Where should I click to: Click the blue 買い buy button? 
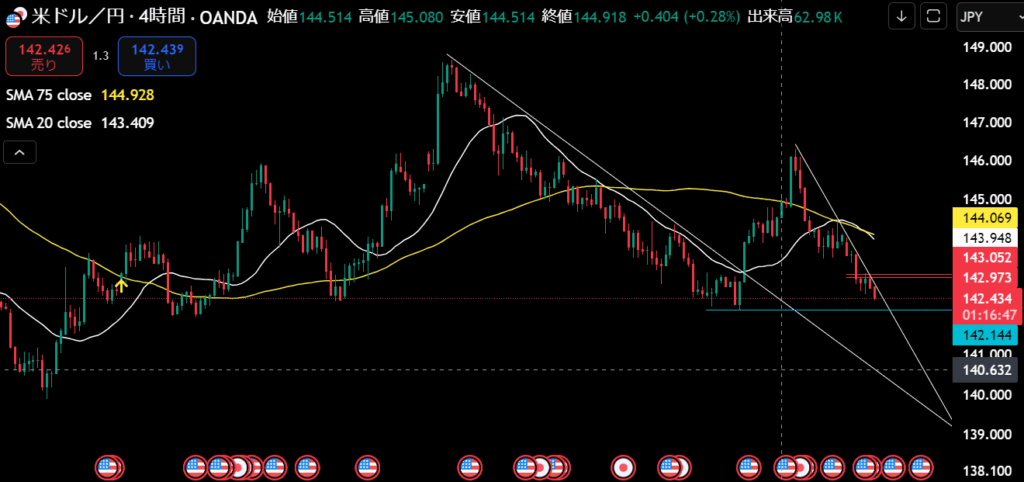pyautogui.click(x=157, y=56)
